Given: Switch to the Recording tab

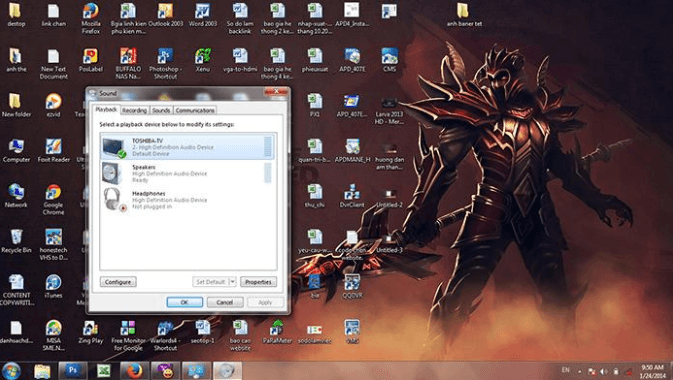Looking at the screenshot, I should pyautogui.click(x=134, y=110).
